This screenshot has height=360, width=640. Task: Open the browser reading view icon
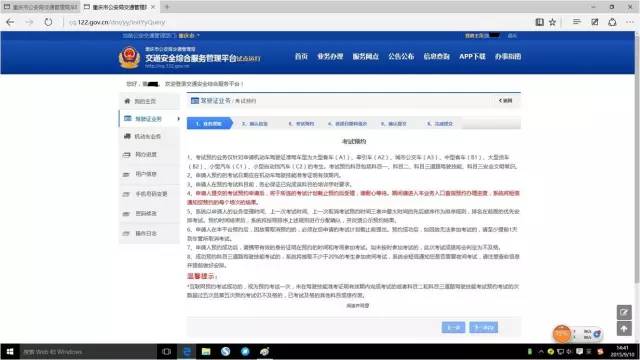click(x=540, y=22)
